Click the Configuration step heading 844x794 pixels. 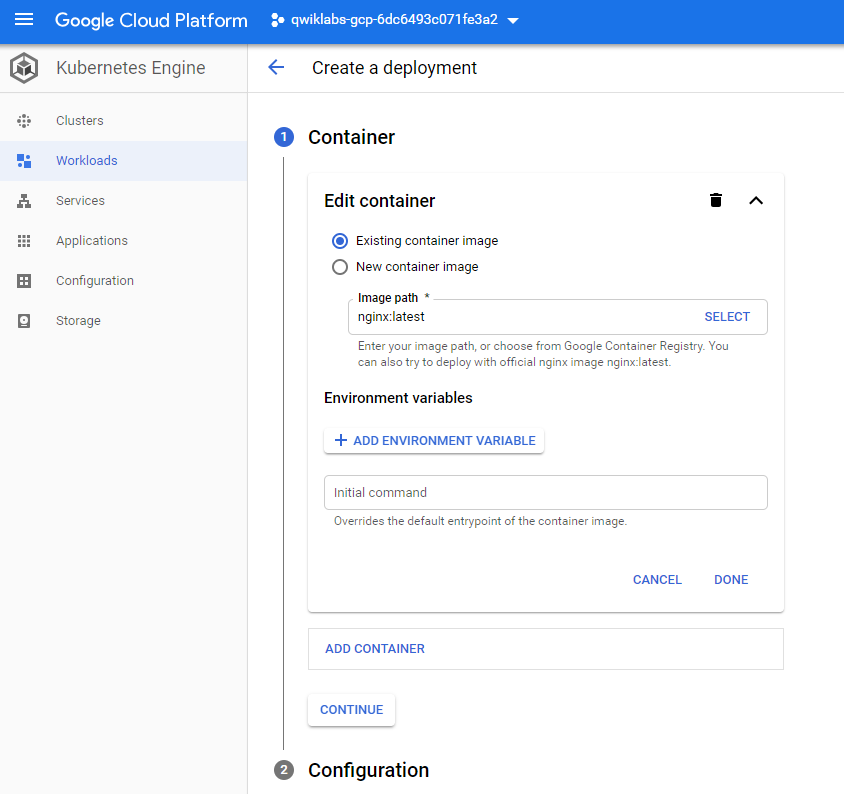coord(368,770)
